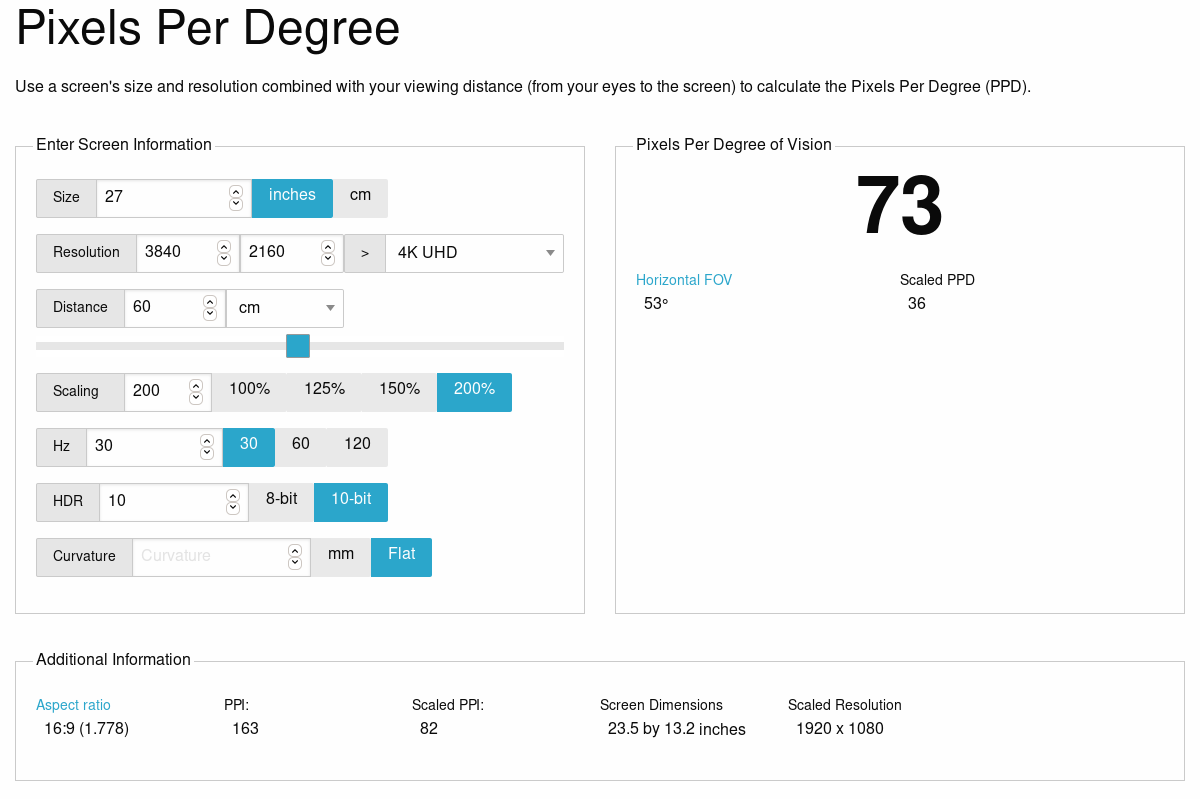Screen dimensions: 1200x799
Task: Click the Curvature field's up stepper arrow
Action: [x=295, y=551]
